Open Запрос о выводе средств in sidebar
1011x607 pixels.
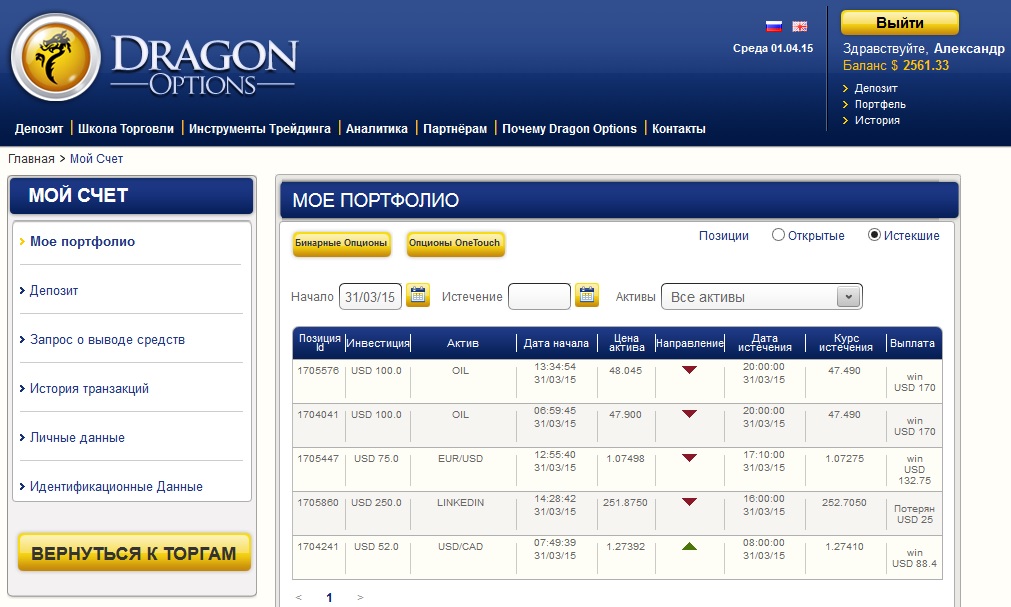107,340
